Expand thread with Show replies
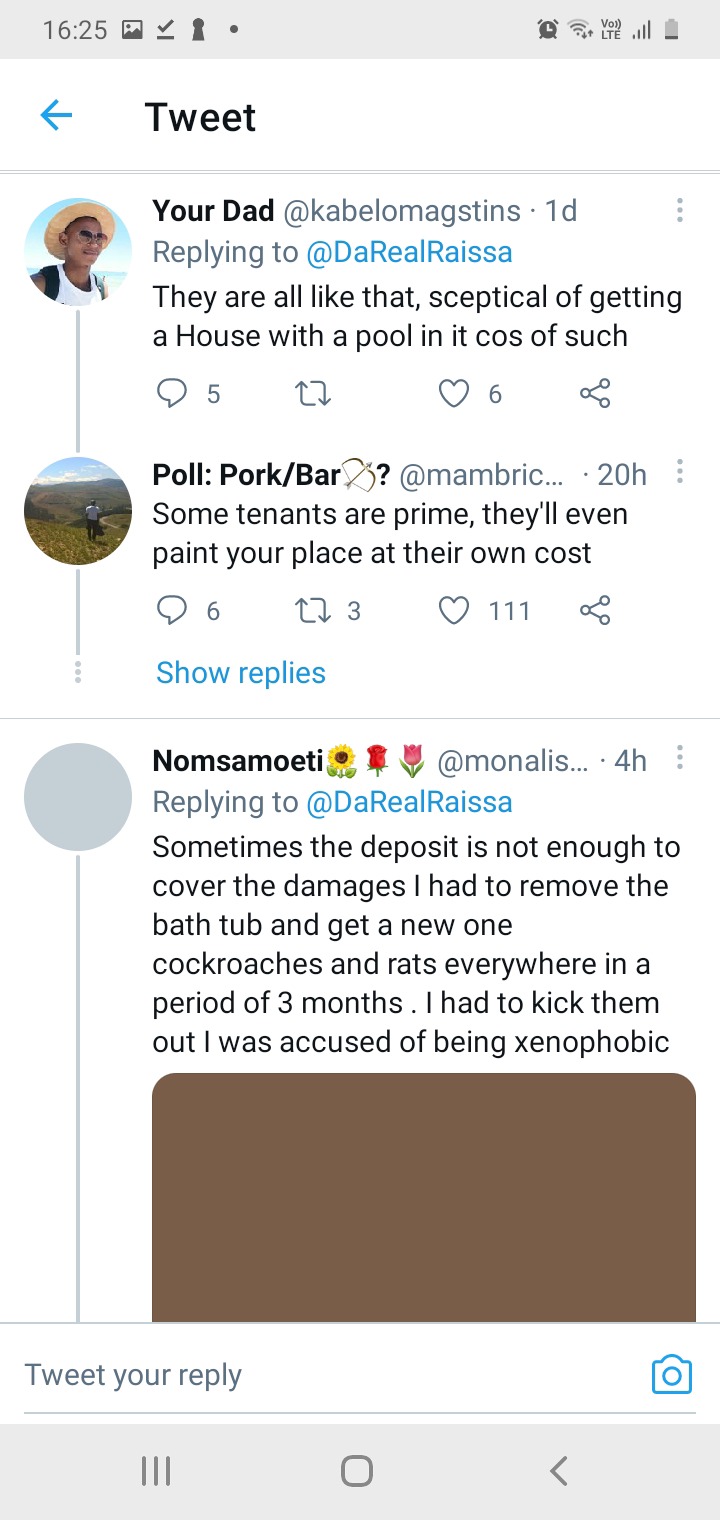The height and width of the screenshot is (1520, 720). point(241,673)
